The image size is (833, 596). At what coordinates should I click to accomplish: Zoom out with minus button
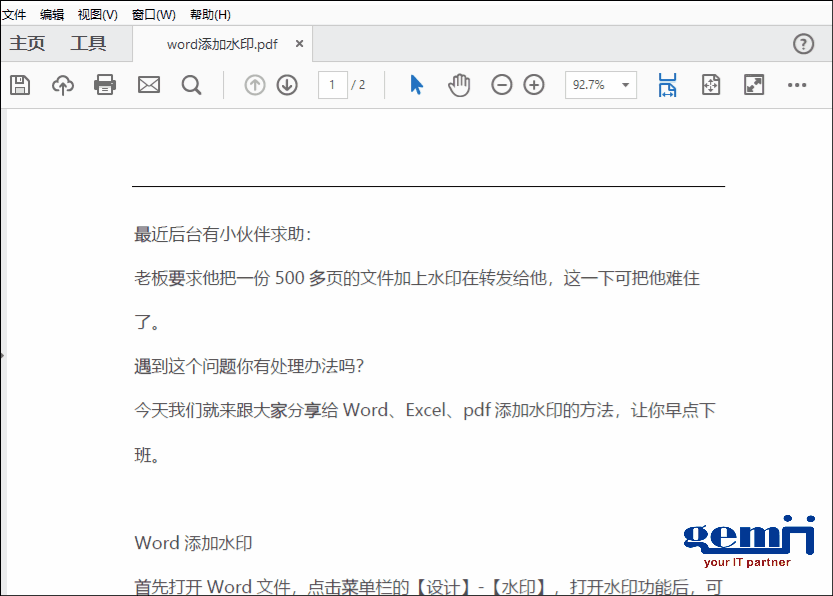502,85
